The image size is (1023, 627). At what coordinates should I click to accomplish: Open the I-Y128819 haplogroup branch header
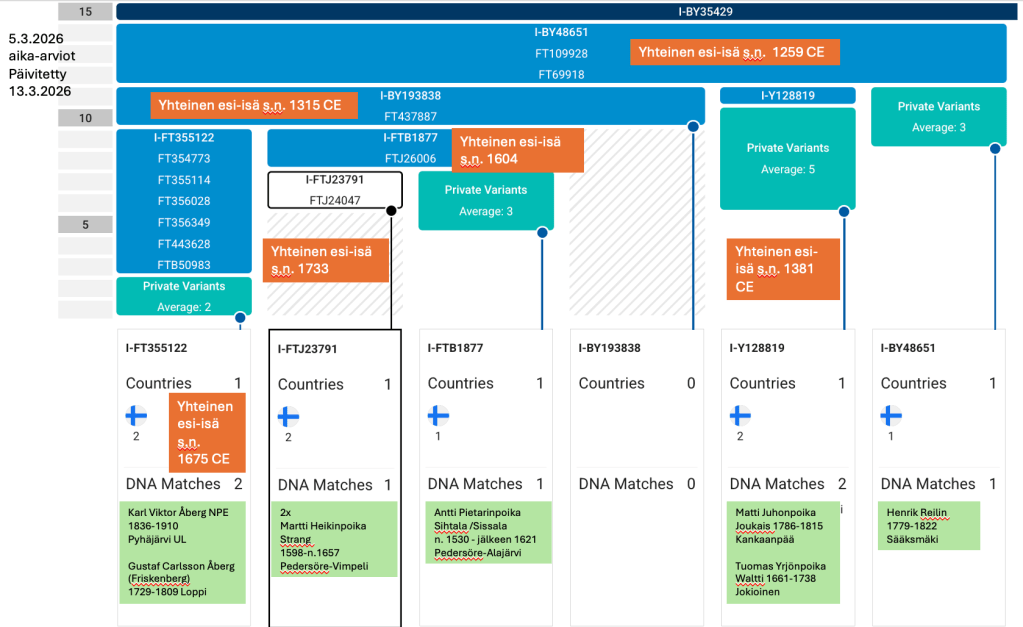click(x=788, y=96)
